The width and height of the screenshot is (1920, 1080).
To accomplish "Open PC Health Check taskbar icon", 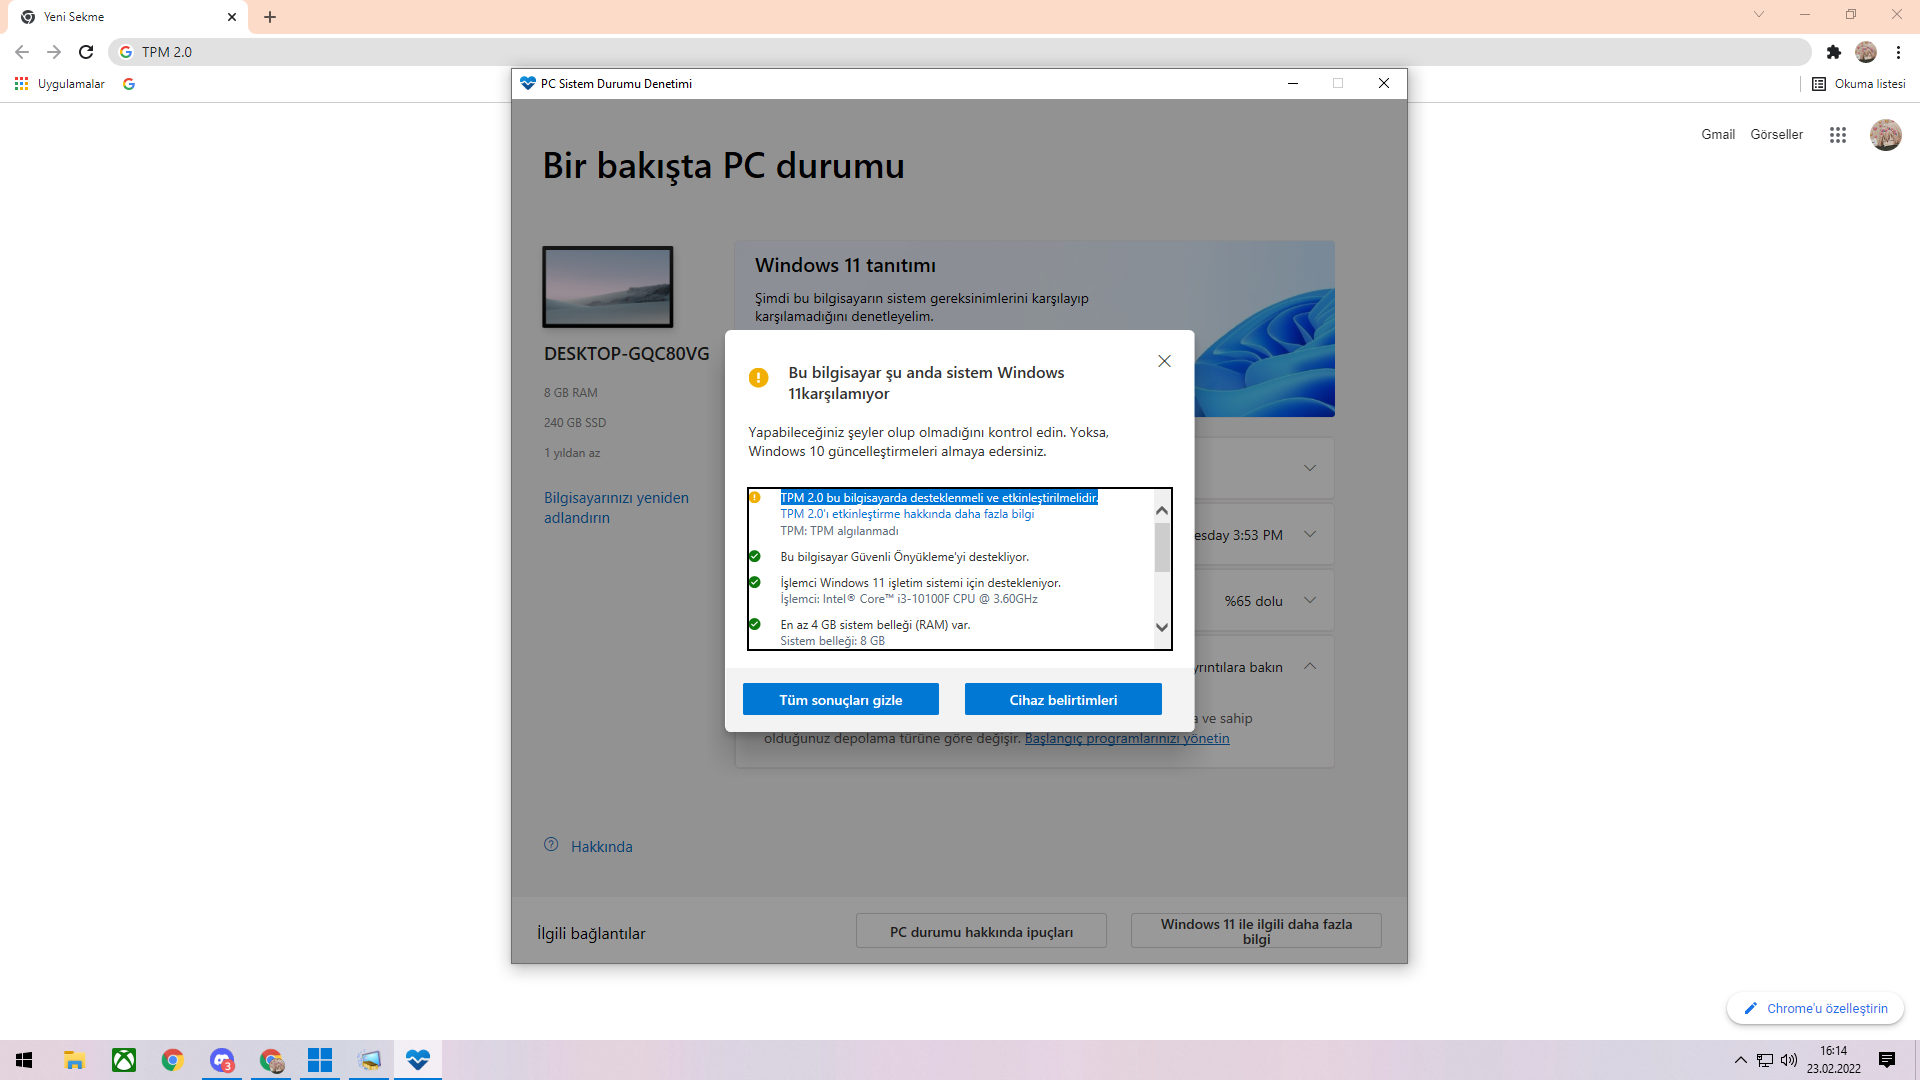I will [x=418, y=1060].
